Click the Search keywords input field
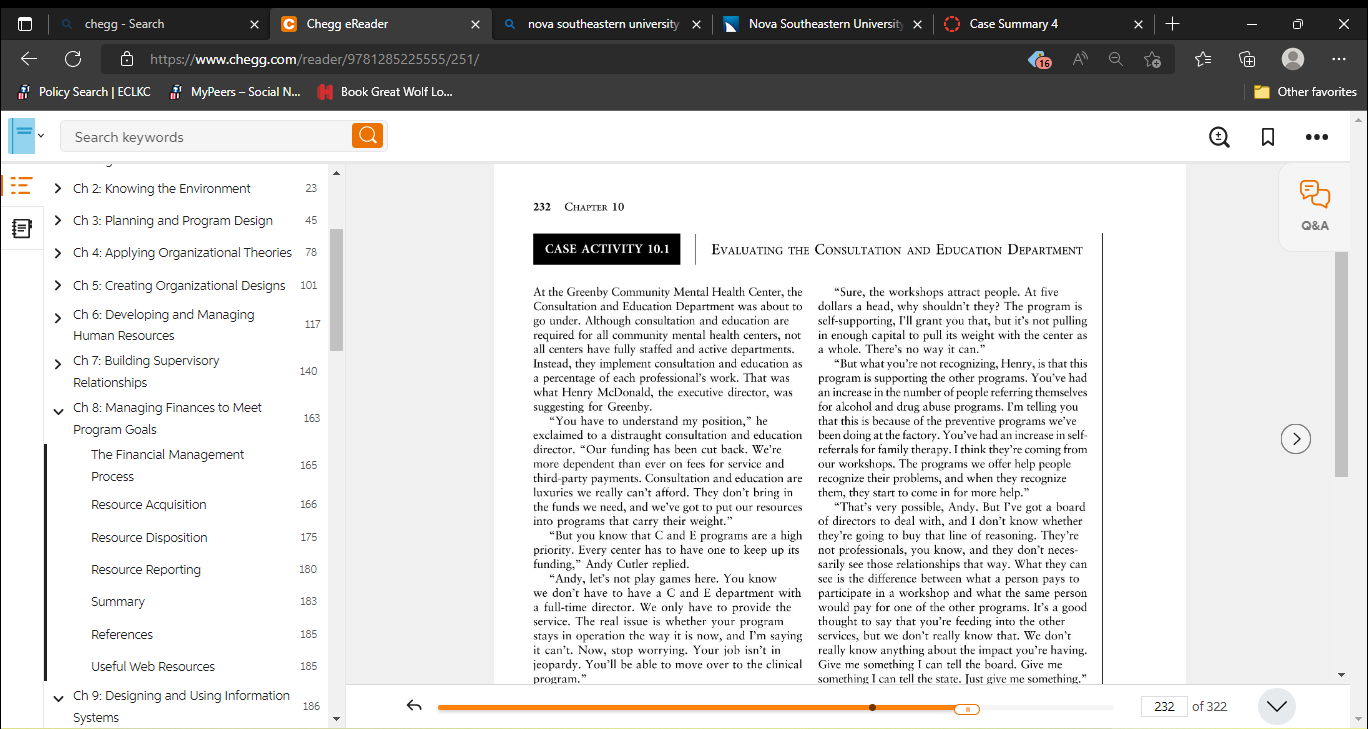 point(205,137)
